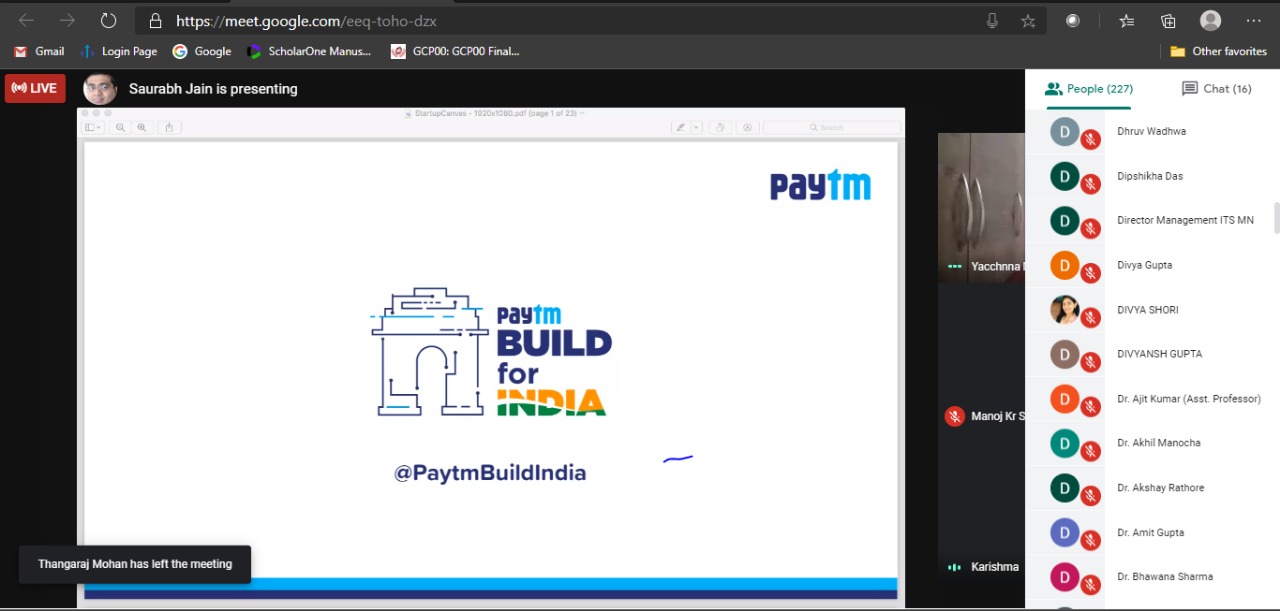Select participant Dr. Bhawana Sharma
The width and height of the screenshot is (1280, 611).
click(1165, 577)
